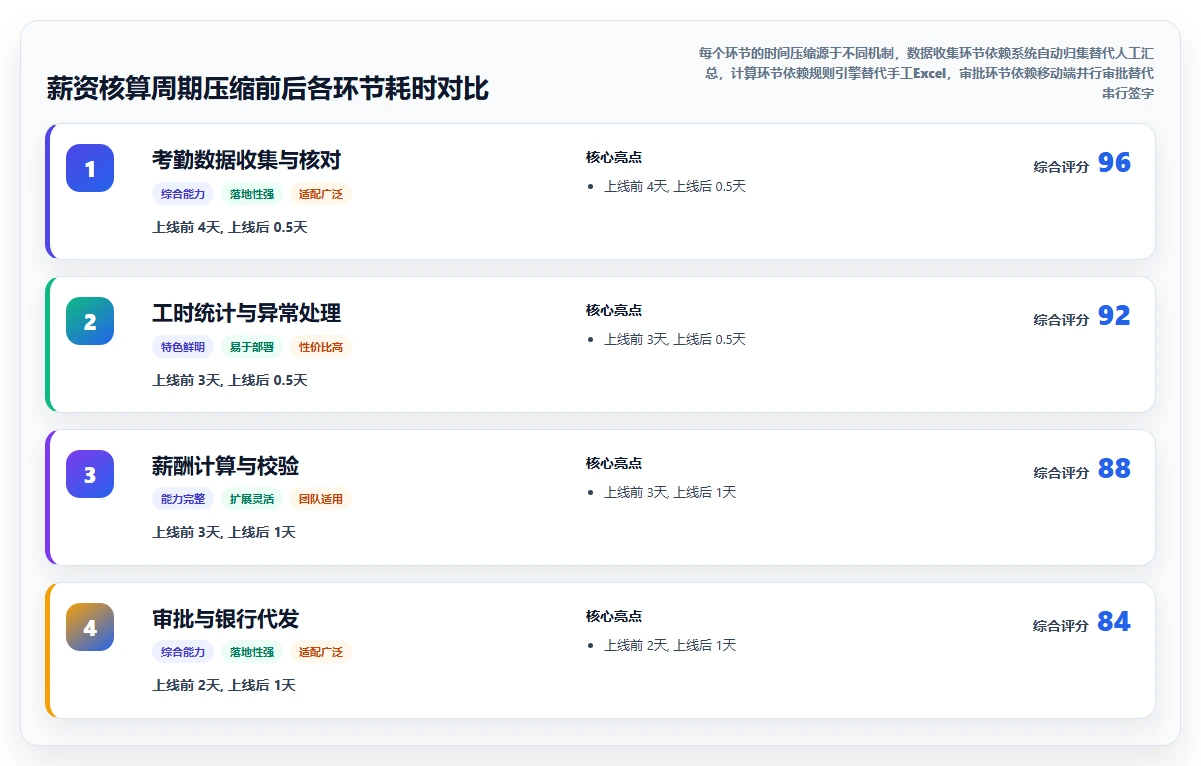
Task: Click bold summary under 考勤数据收集与核对 tags
Action: coord(230,227)
